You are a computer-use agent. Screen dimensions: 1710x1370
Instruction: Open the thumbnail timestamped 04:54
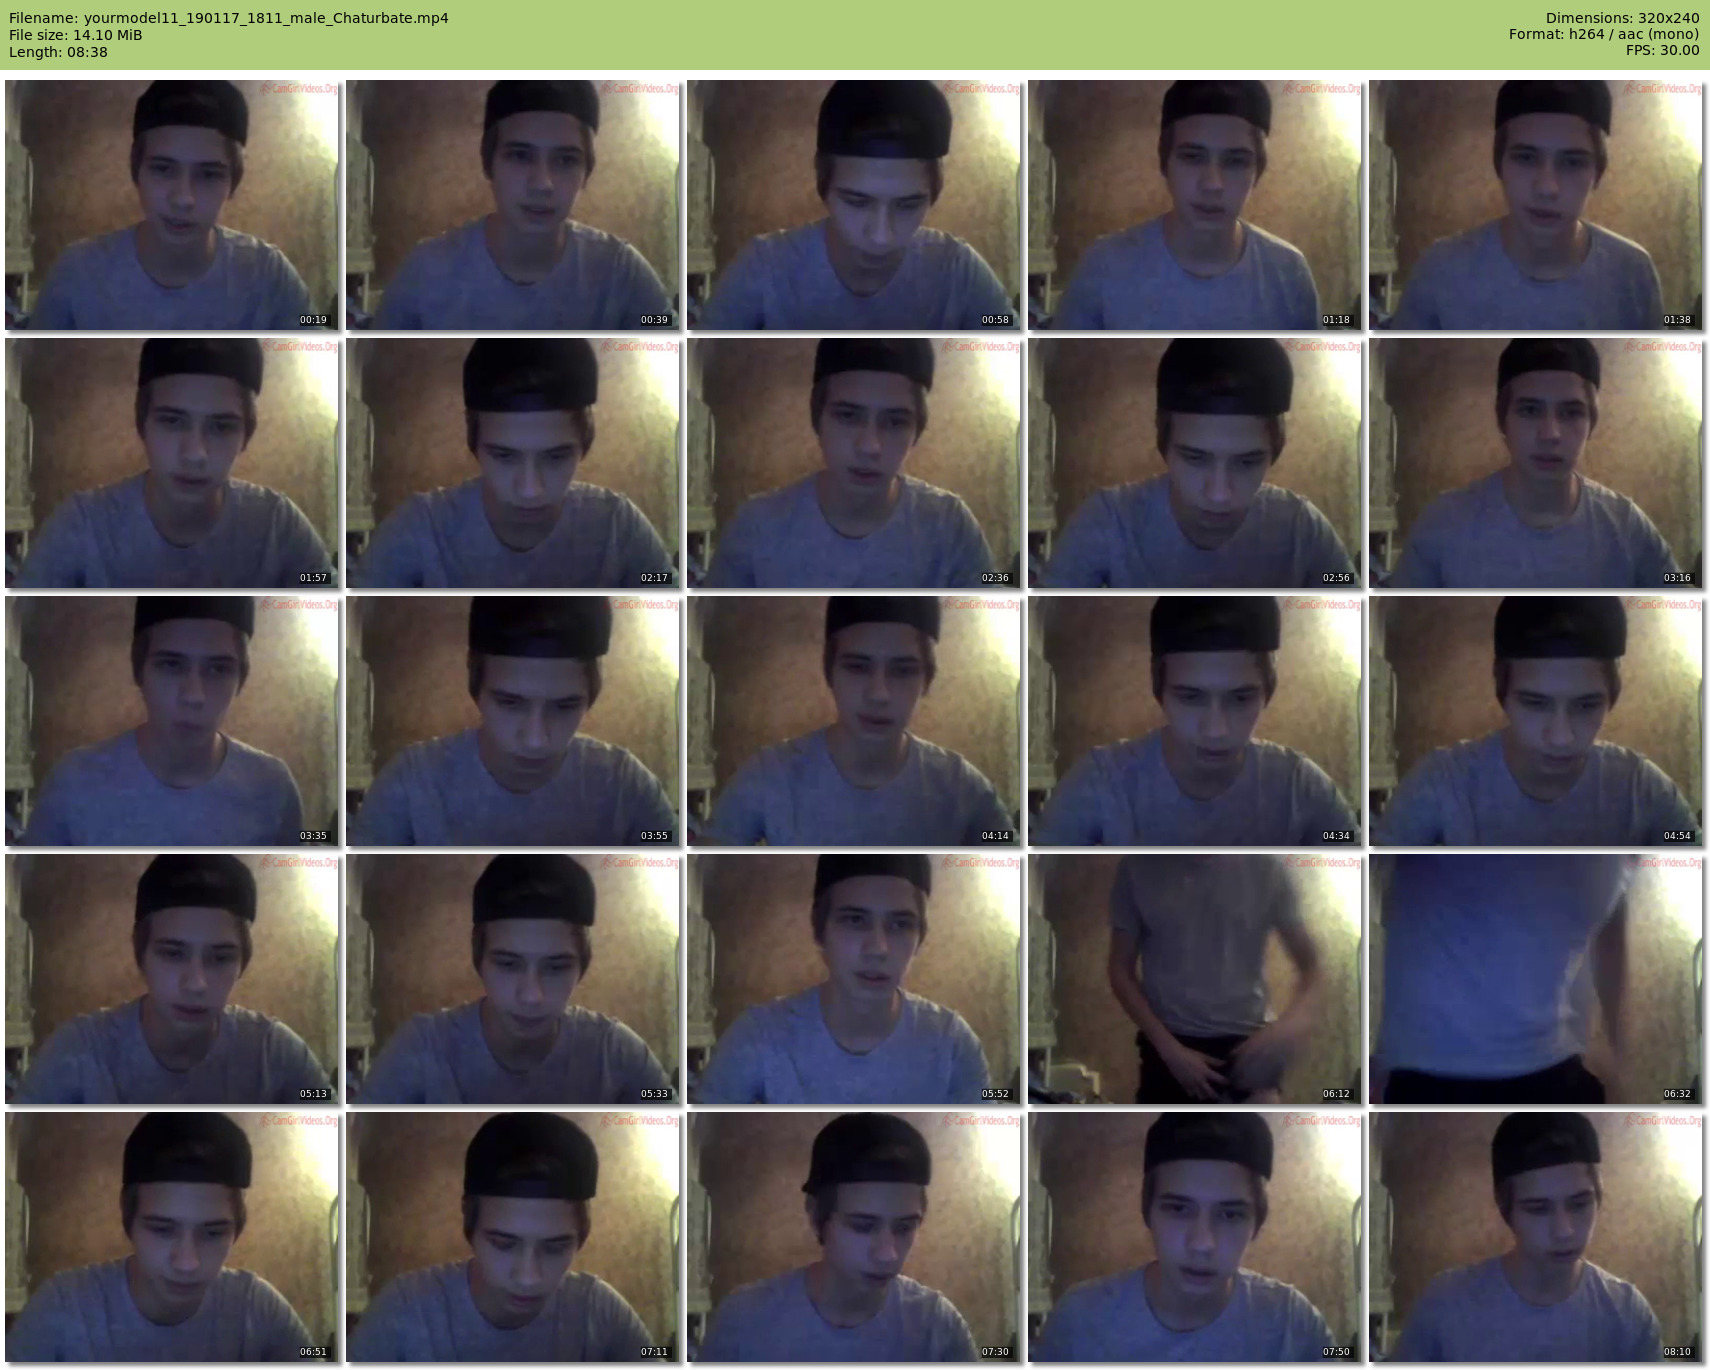click(1536, 721)
